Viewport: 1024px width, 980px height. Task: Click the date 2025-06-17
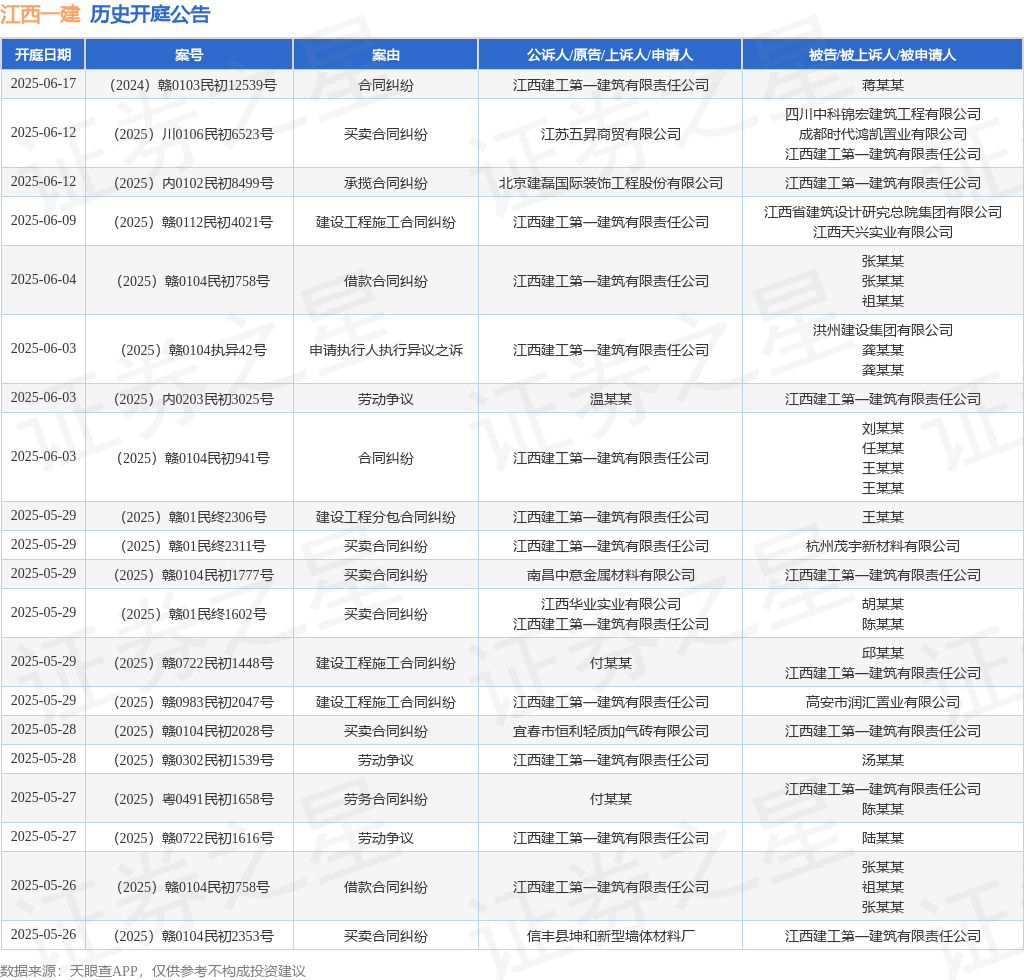(x=43, y=84)
